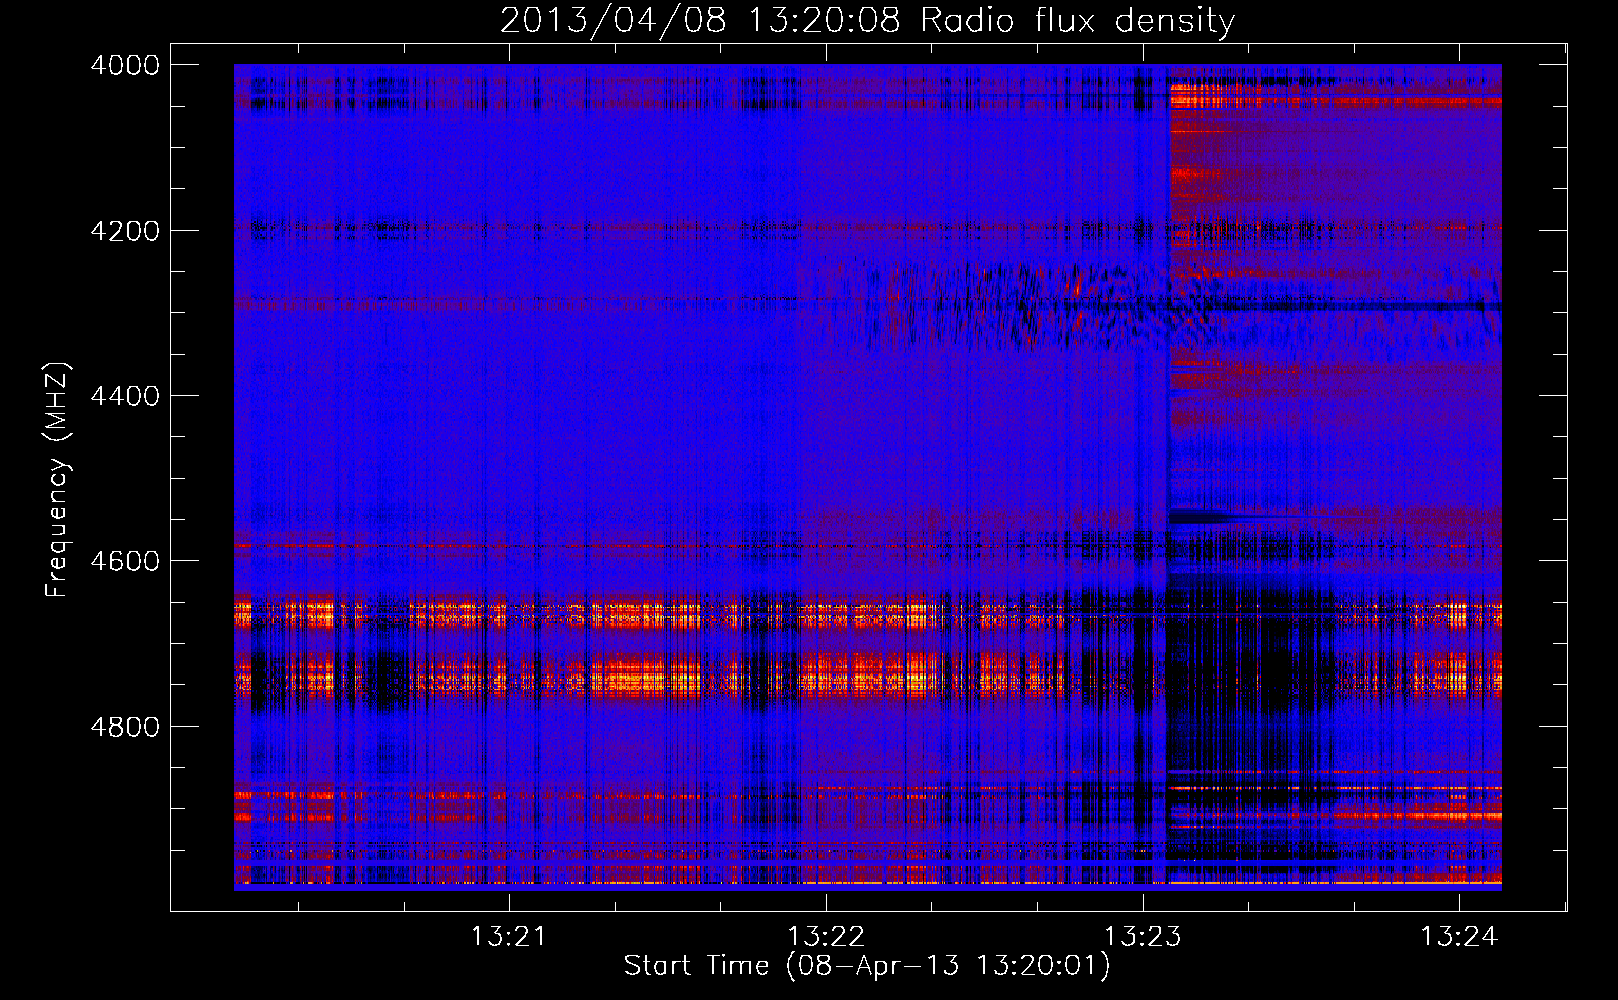The width and height of the screenshot is (1618, 1000).
Task: Click the 4600 frequency tick label
Action: coord(125,561)
